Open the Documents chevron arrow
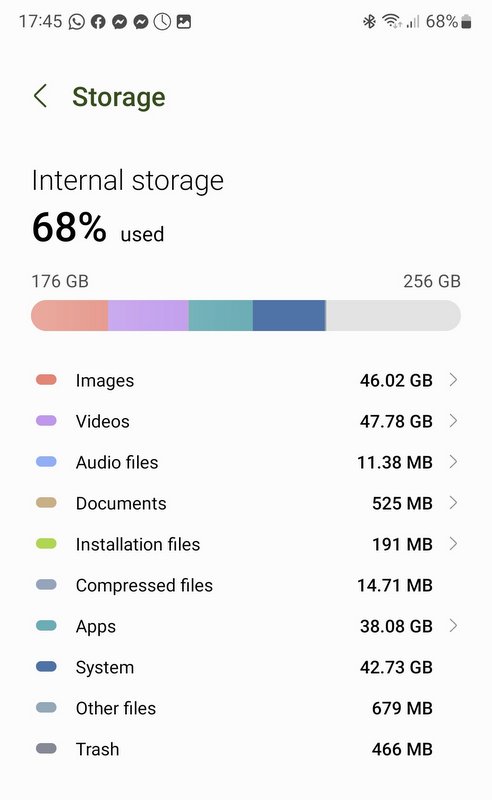The image size is (492, 800). tap(453, 503)
